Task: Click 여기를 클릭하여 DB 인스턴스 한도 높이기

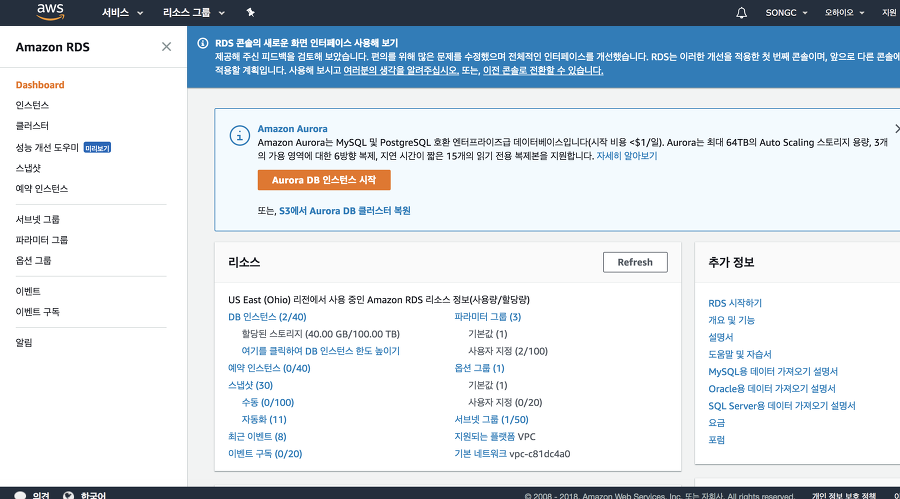Action: coord(321,351)
